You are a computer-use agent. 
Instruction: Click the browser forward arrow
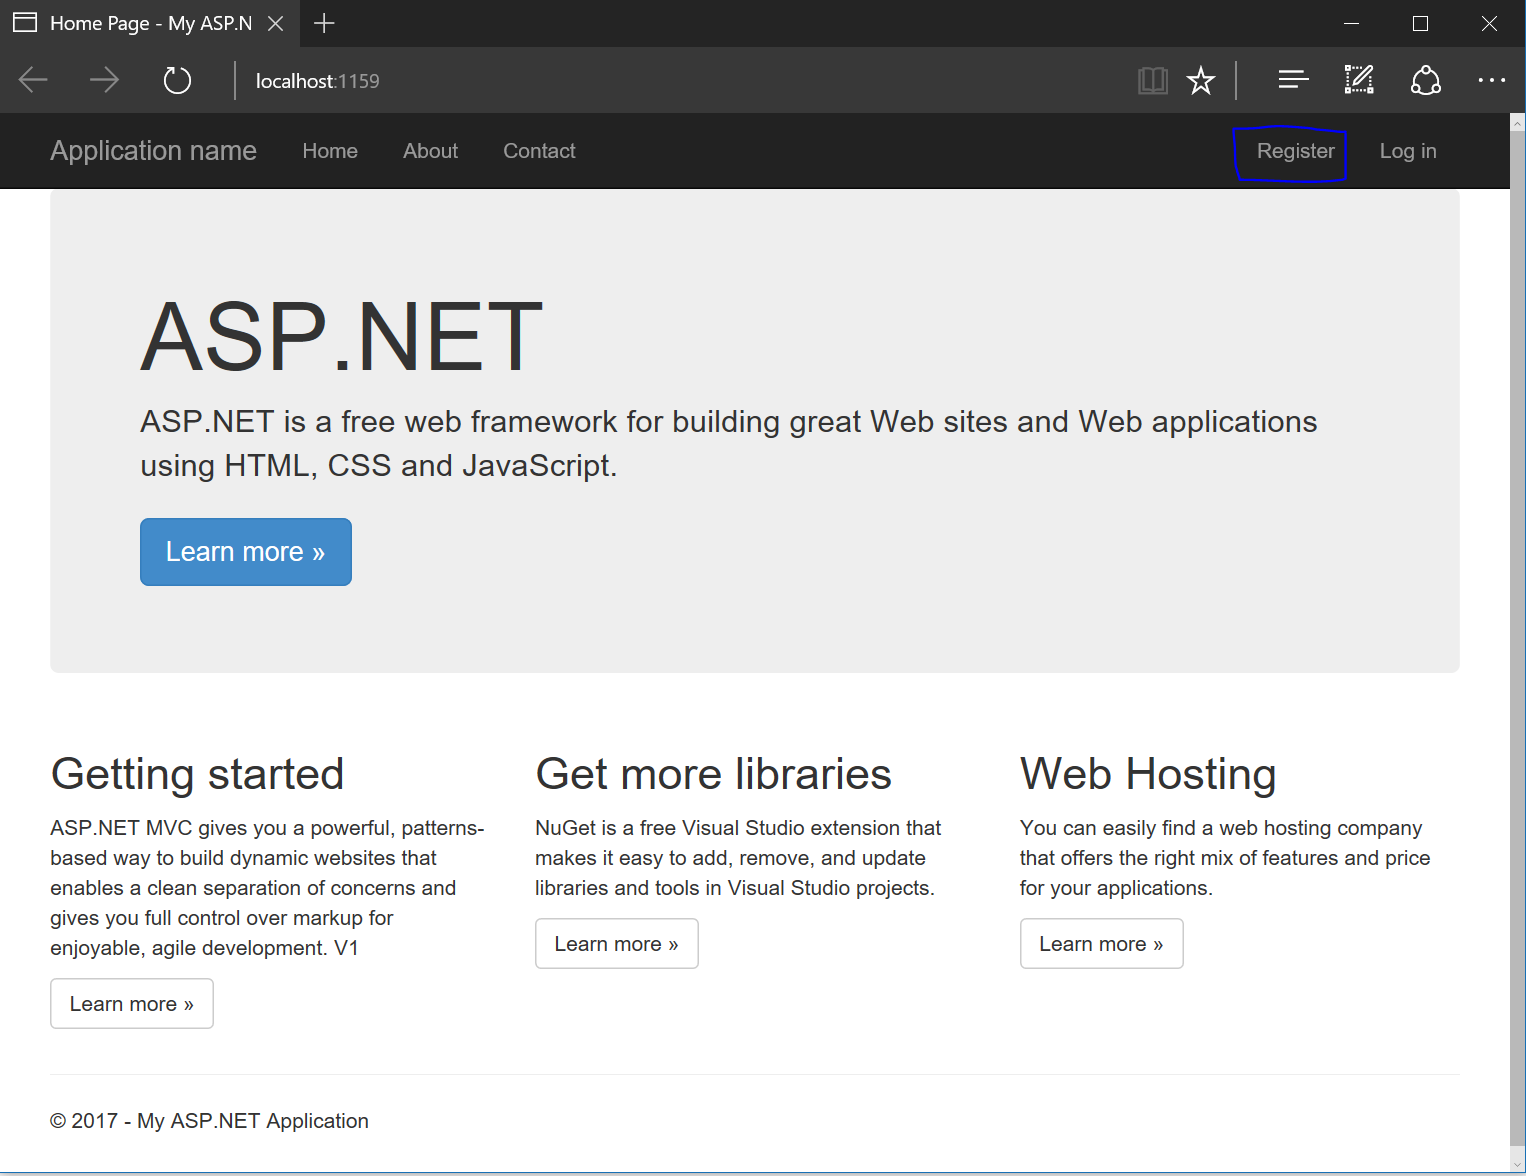coord(104,80)
